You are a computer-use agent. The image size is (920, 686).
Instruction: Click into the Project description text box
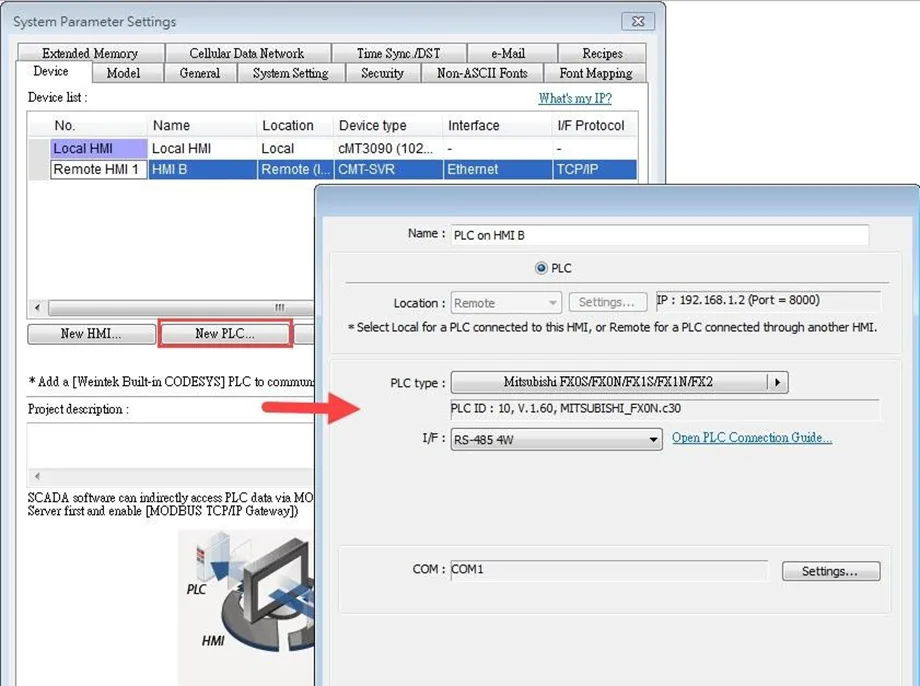(x=171, y=446)
